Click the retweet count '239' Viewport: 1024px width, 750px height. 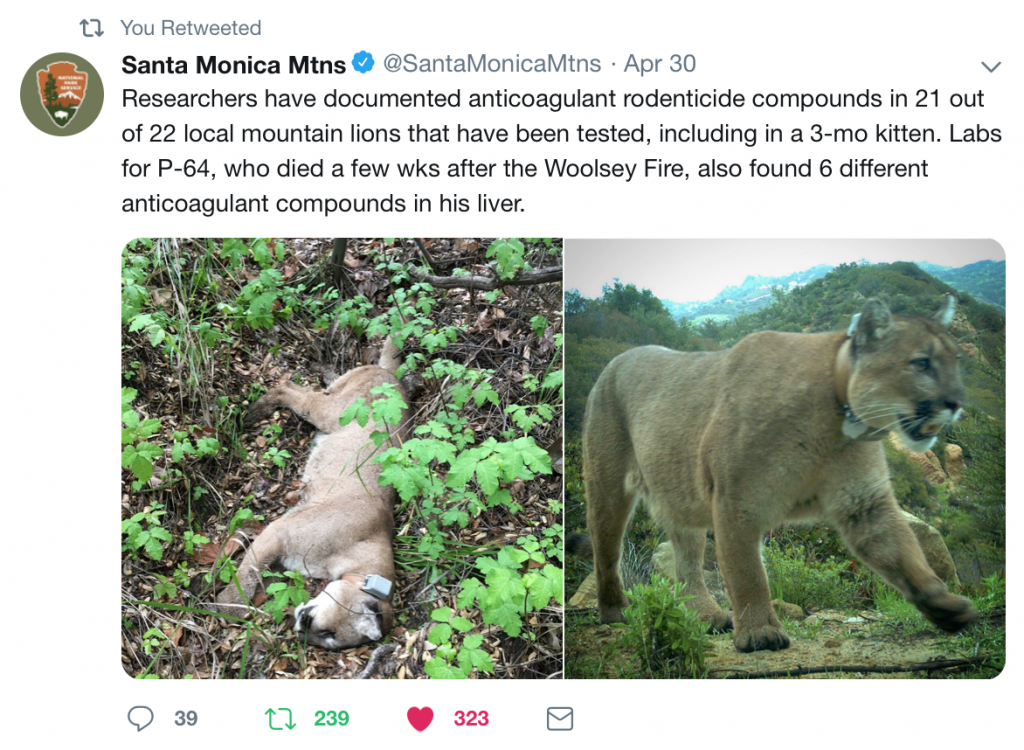pos(331,718)
